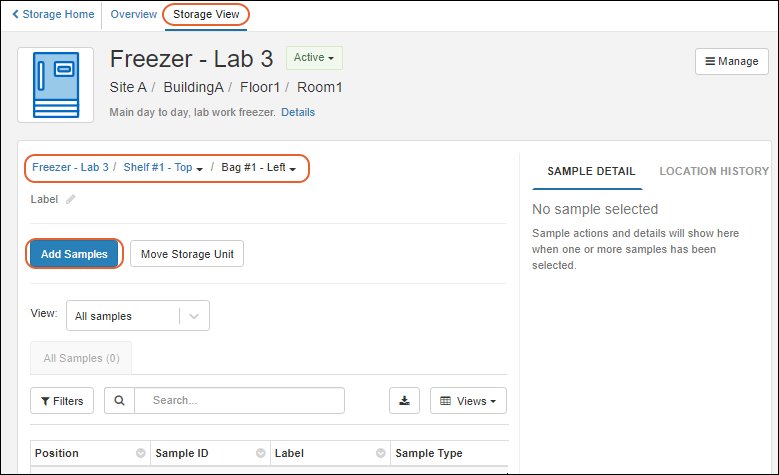This screenshot has height=475, width=779.
Task: Click the download samples icon button
Action: 404,401
